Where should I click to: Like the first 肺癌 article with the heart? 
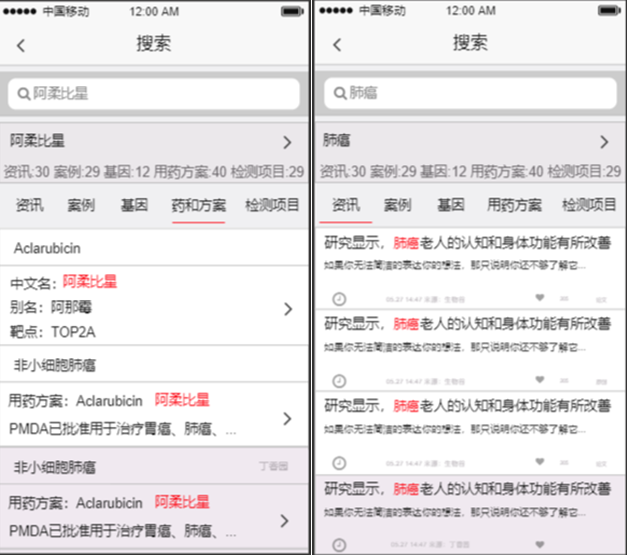point(540,298)
